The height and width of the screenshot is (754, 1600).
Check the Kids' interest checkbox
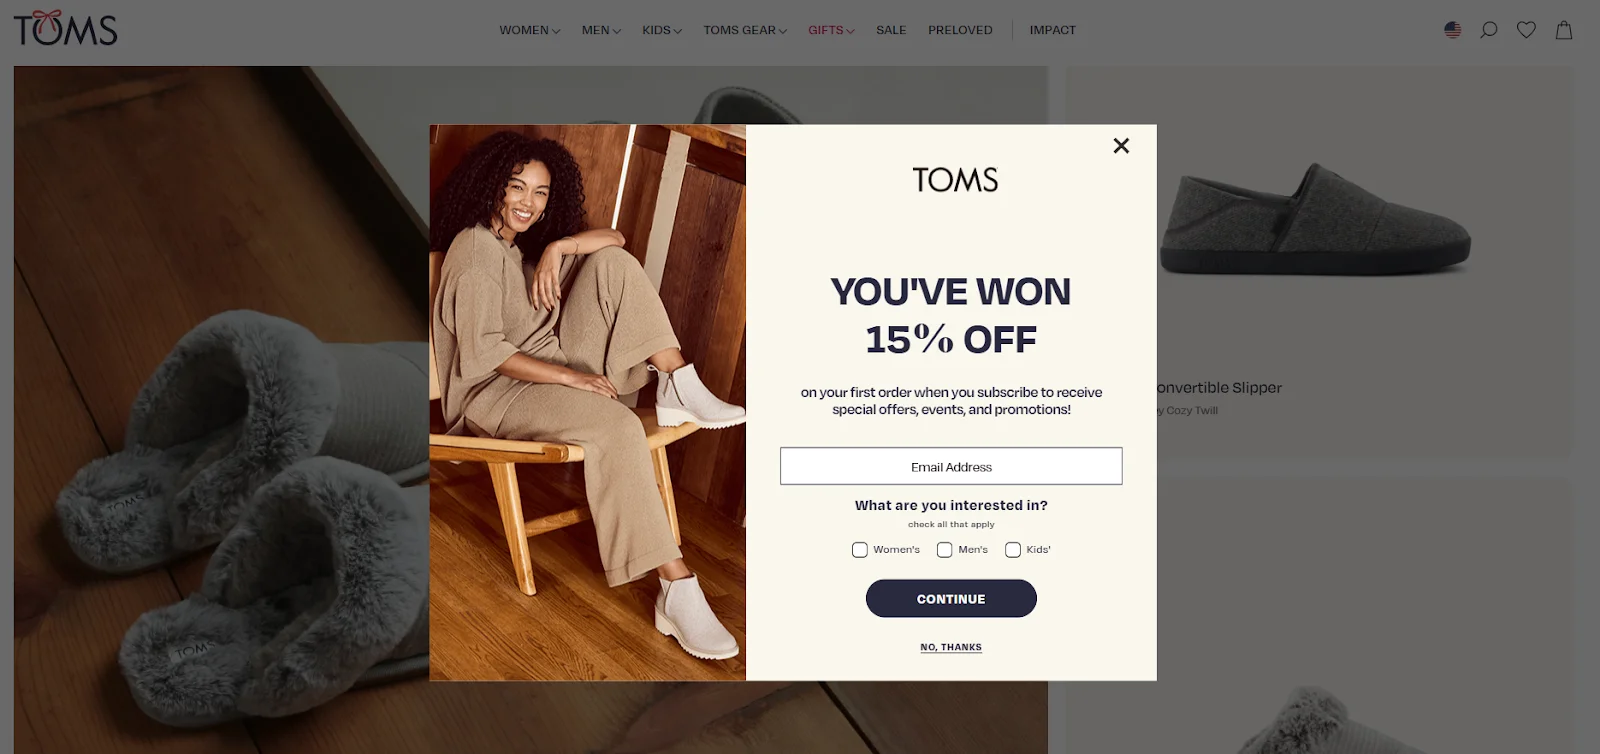click(x=1013, y=550)
